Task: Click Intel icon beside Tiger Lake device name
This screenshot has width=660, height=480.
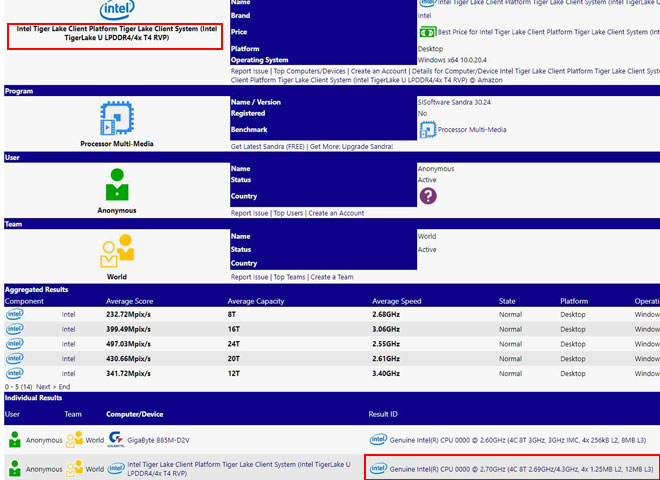Action: [116, 469]
